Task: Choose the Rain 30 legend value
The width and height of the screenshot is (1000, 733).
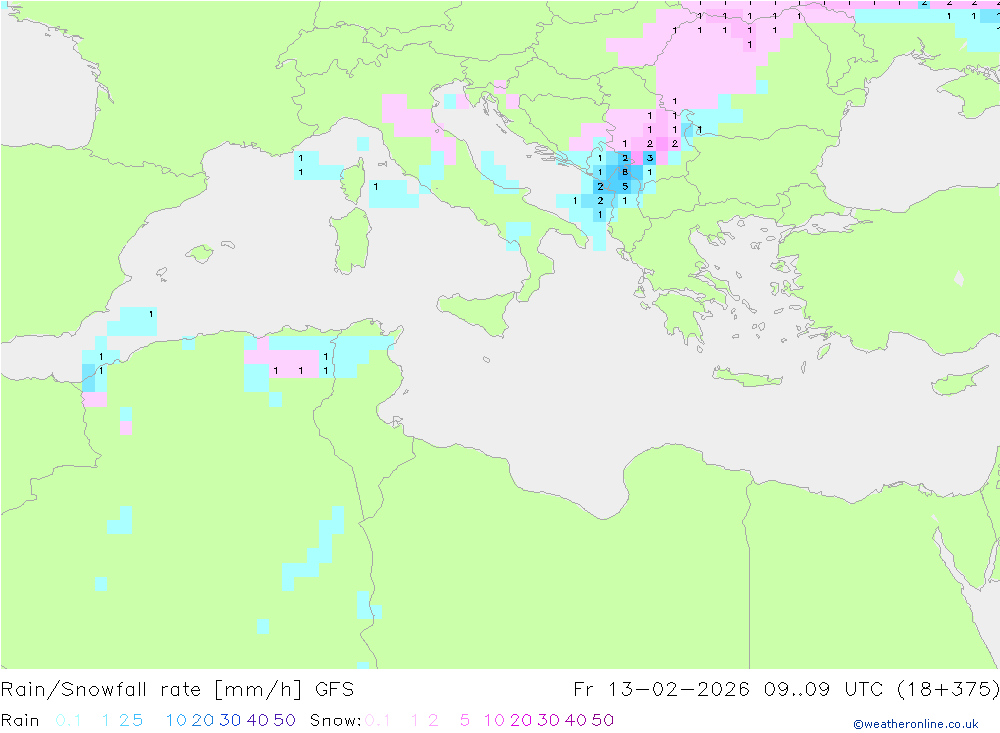Action: click(x=230, y=720)
